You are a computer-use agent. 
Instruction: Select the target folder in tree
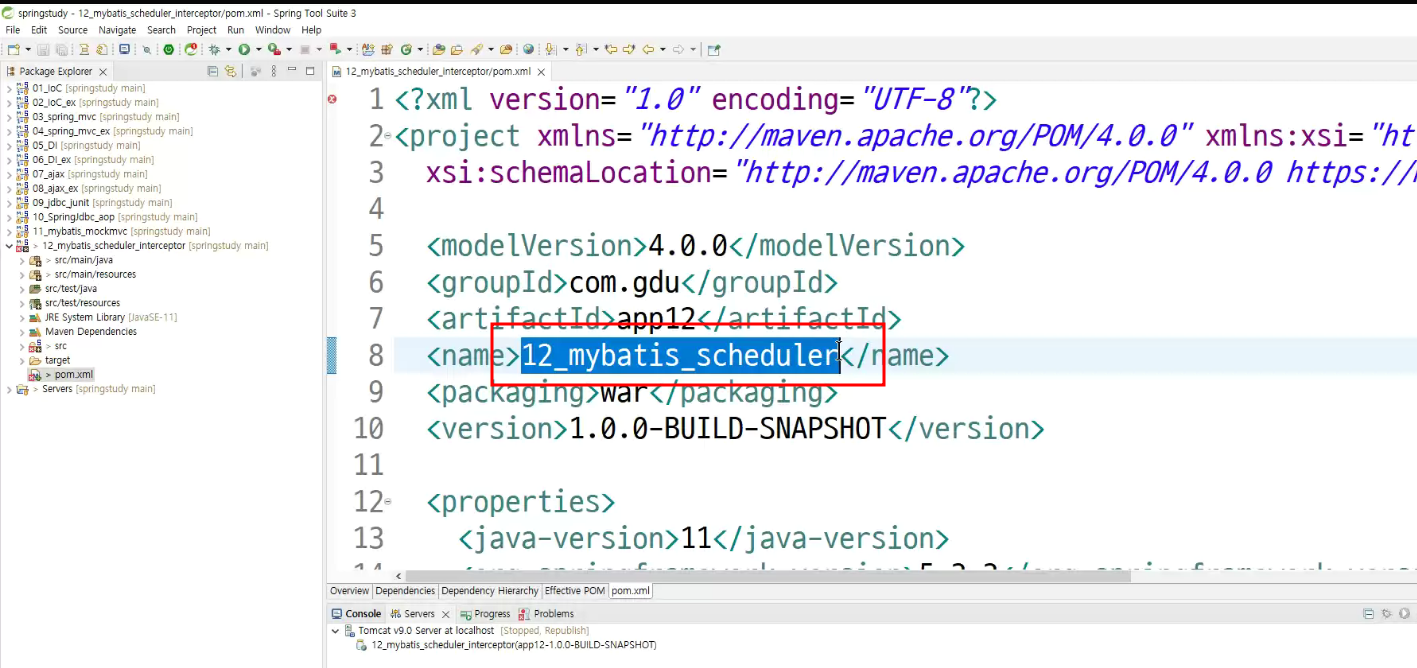(x=57, y=360)
